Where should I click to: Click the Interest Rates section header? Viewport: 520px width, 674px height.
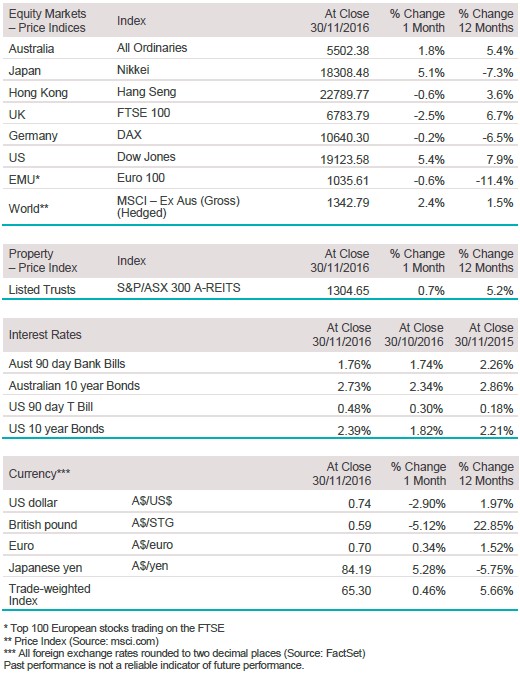tap(45, 335)
